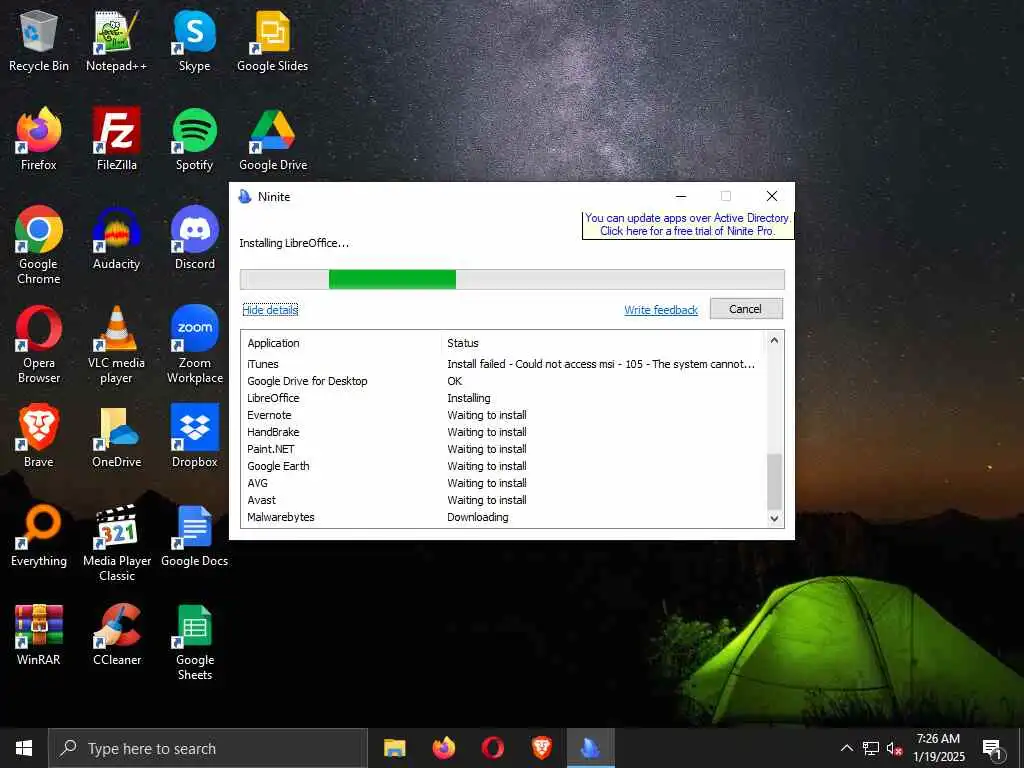Select the LibreOffice row
The height and width of the screenshot is (768, 1024).
click(503, 398)
